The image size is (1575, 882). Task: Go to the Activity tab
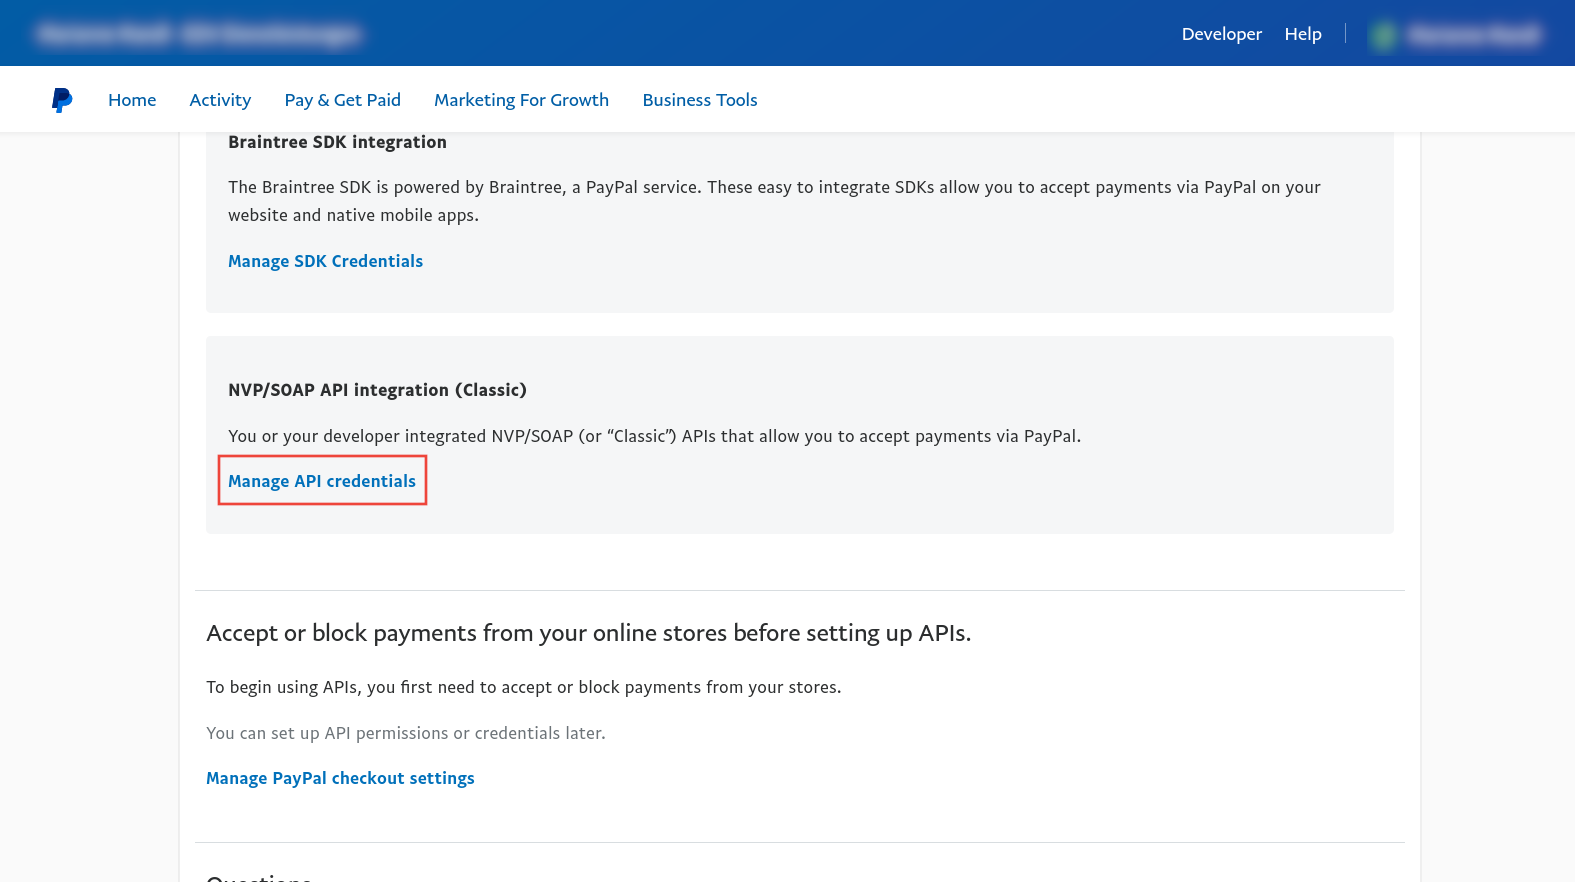click(x=220, y=100)
